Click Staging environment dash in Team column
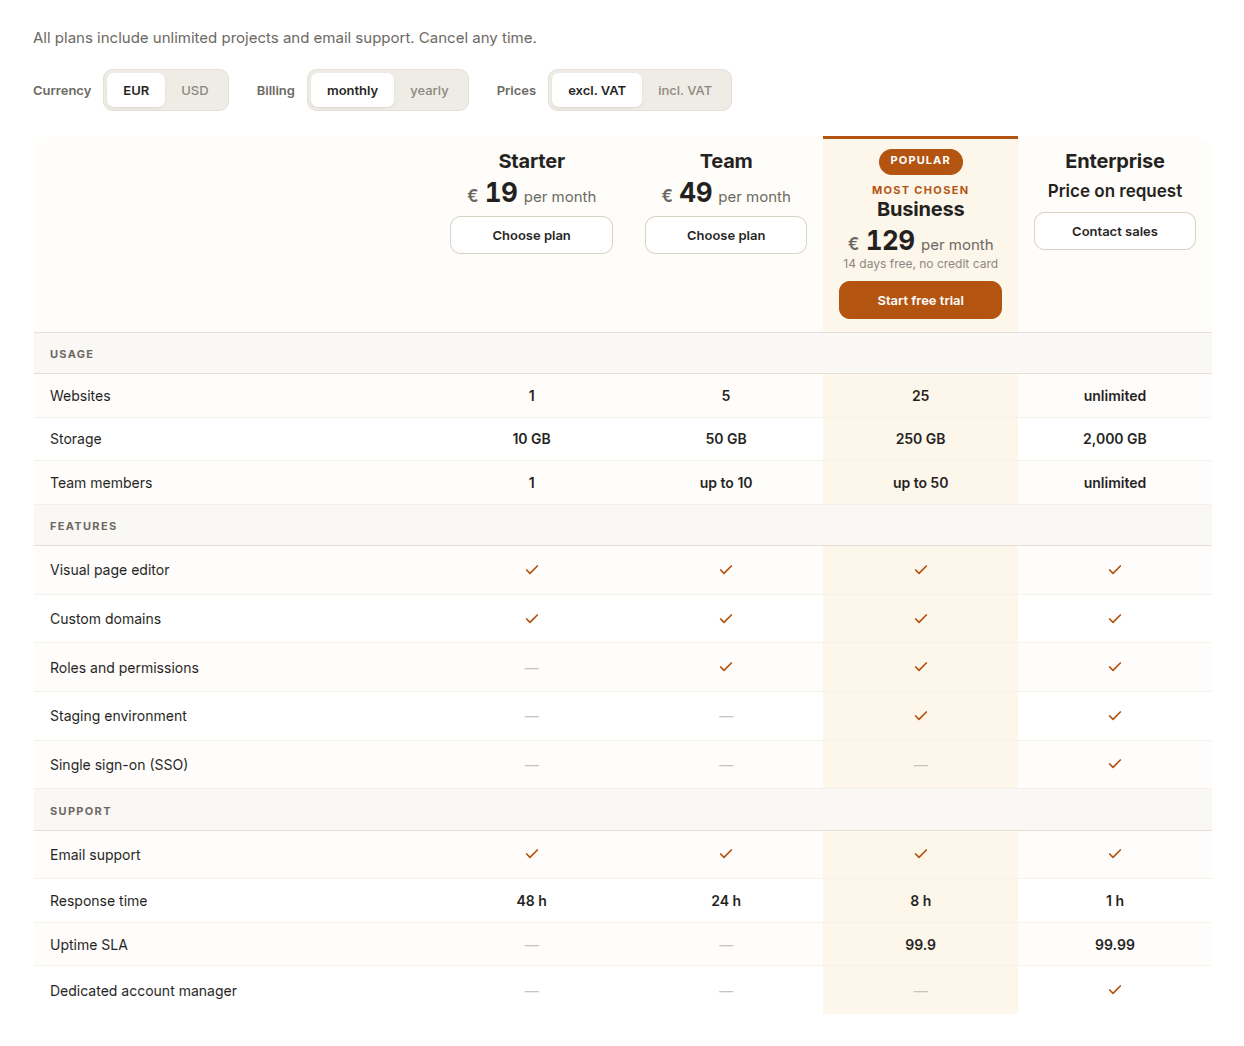 pos(726,717)
